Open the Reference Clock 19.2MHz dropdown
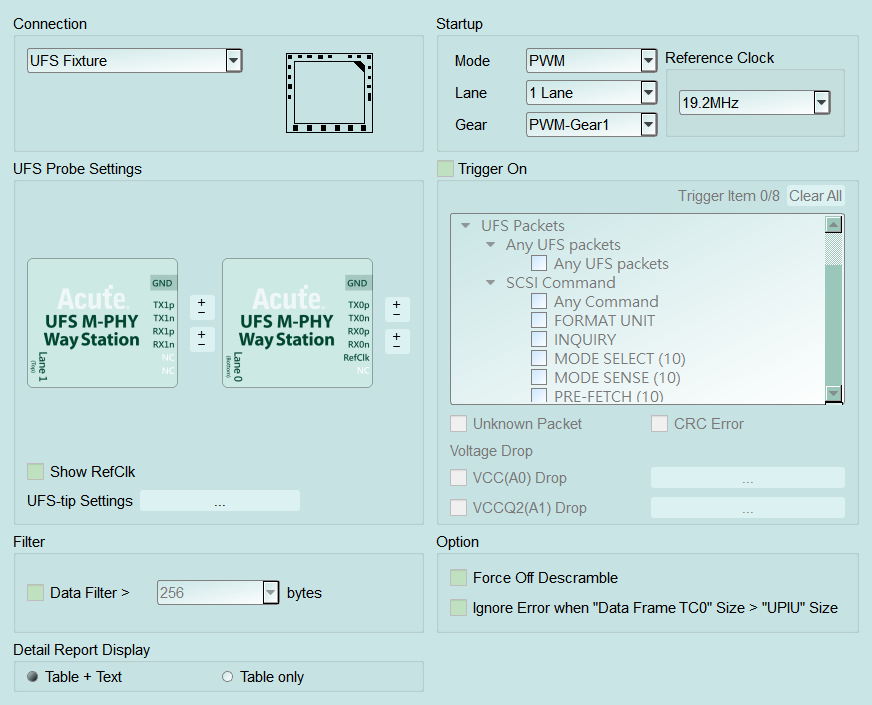 [x=755, y=103]
